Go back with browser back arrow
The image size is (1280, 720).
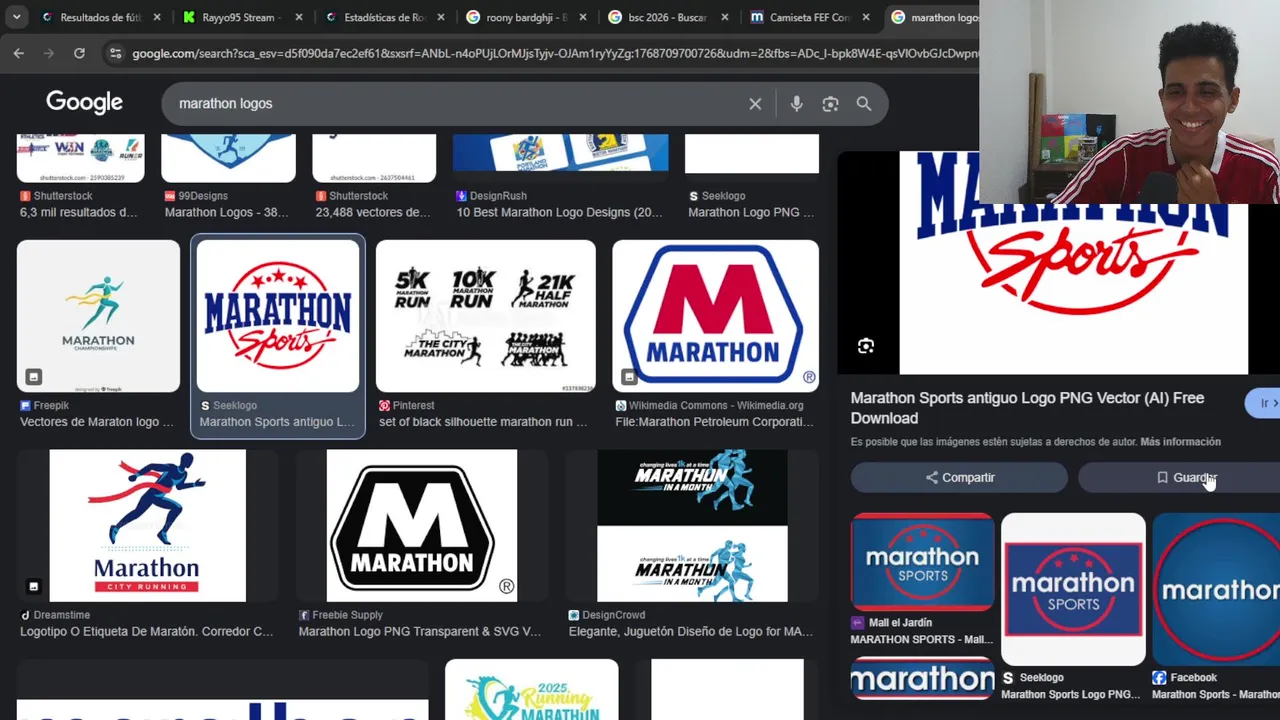pyautogui.click(x=18, y=53)
